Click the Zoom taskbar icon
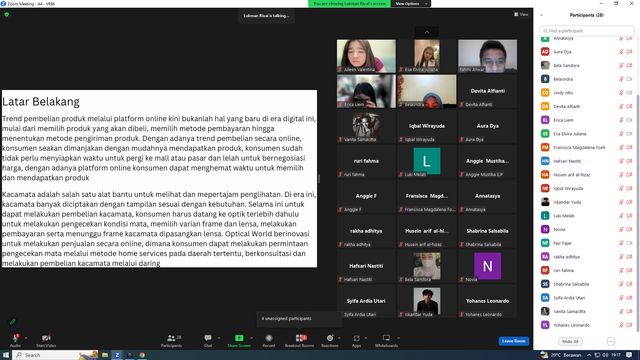Viewport: 640px width, 360px height. pos(117,355)
